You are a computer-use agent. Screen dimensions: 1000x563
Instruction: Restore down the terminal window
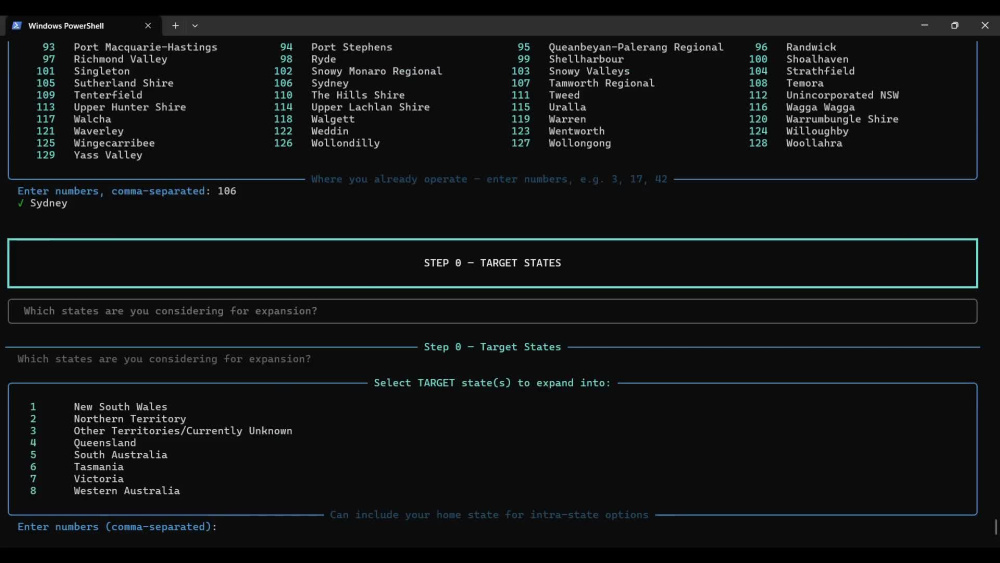pyautogui.click(x=955, y=26)
